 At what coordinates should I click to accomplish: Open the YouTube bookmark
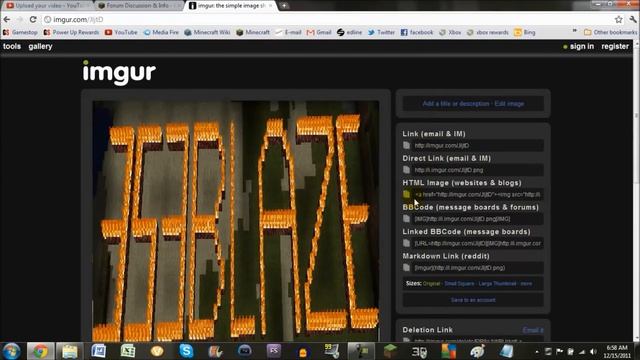(x=121, y=32)
